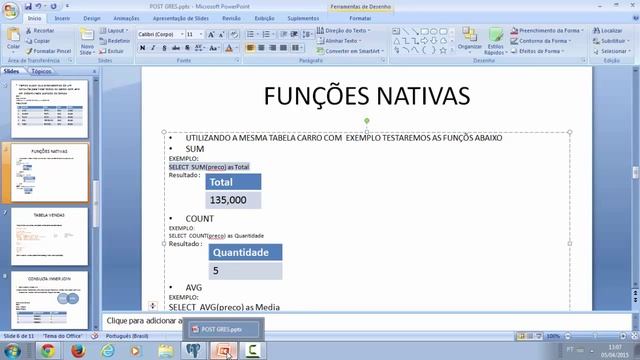Open Localizar to find text
640x360 pixels.
608,31
